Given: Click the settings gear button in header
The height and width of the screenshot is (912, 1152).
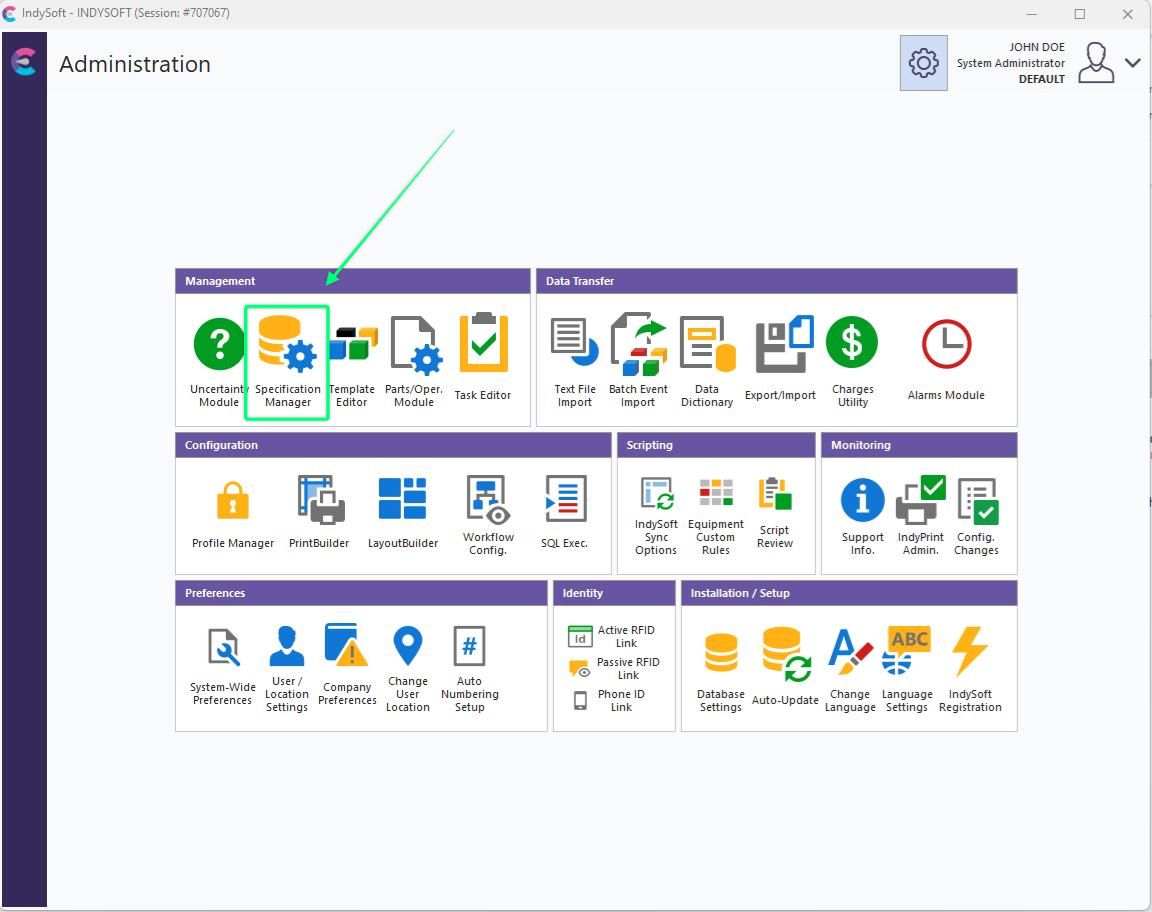Looking at the screenshot, I should click(x=923, y=63).
